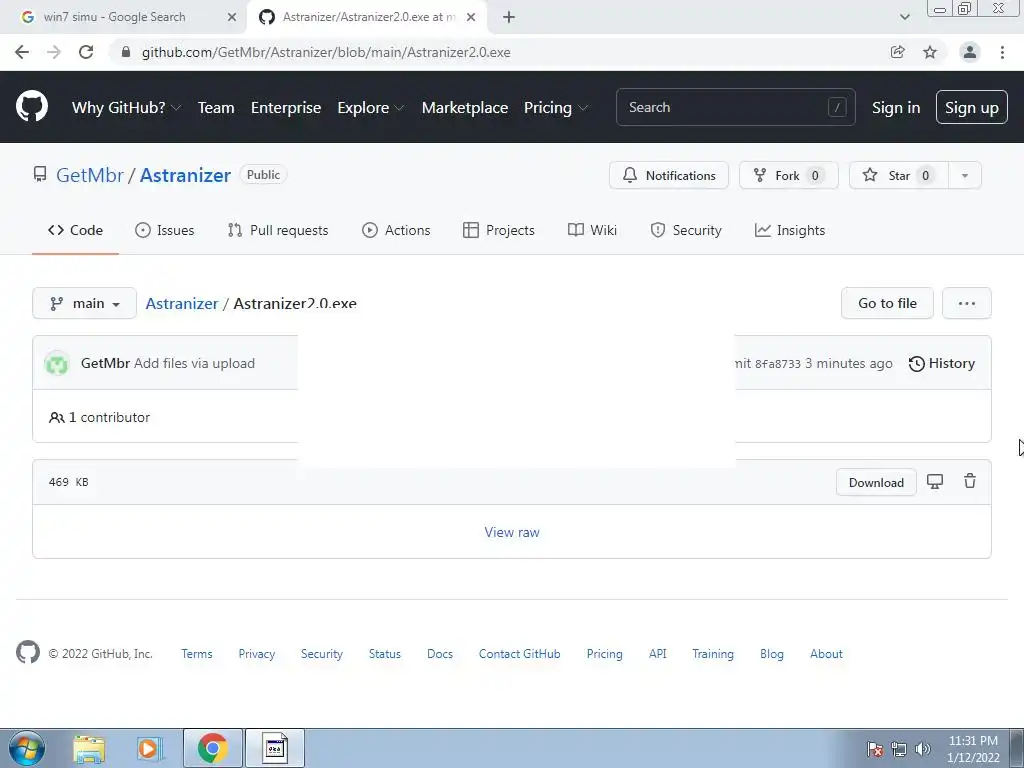
Task: Open the Issues tab
Action: [165, 231]
